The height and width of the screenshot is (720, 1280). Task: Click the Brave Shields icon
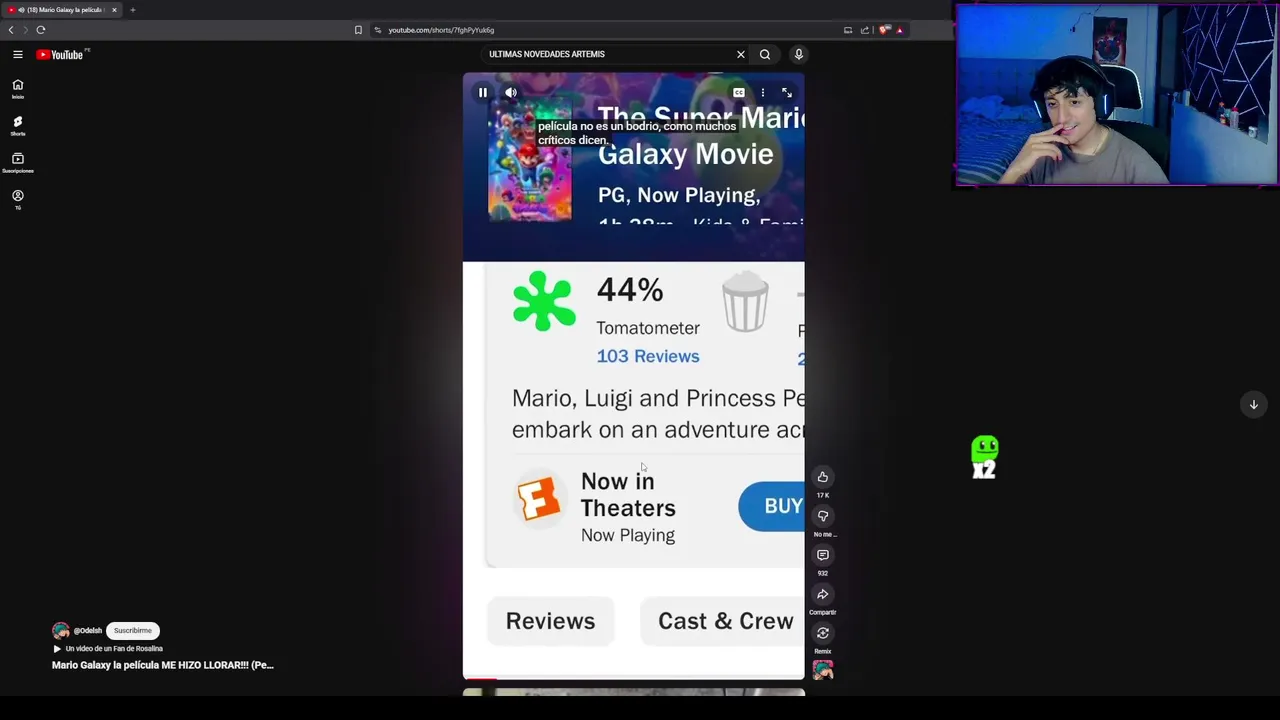(884, 30)
